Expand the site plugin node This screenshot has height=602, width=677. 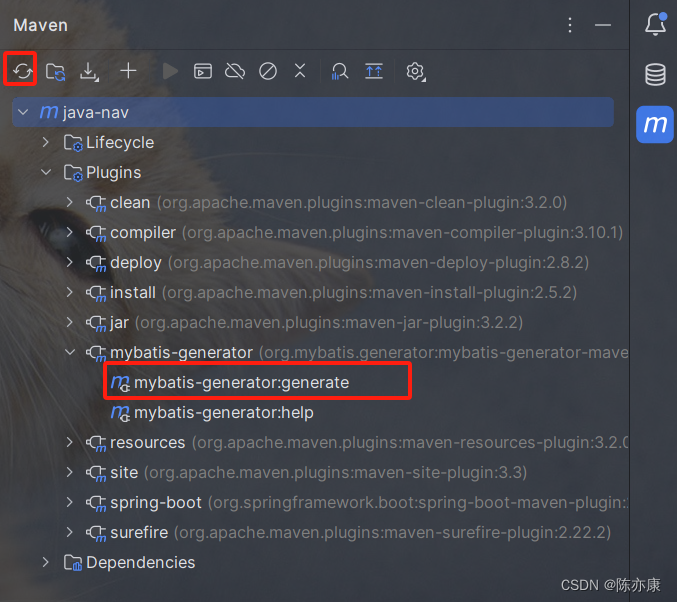pyautogui.click(x=70, y=472)
